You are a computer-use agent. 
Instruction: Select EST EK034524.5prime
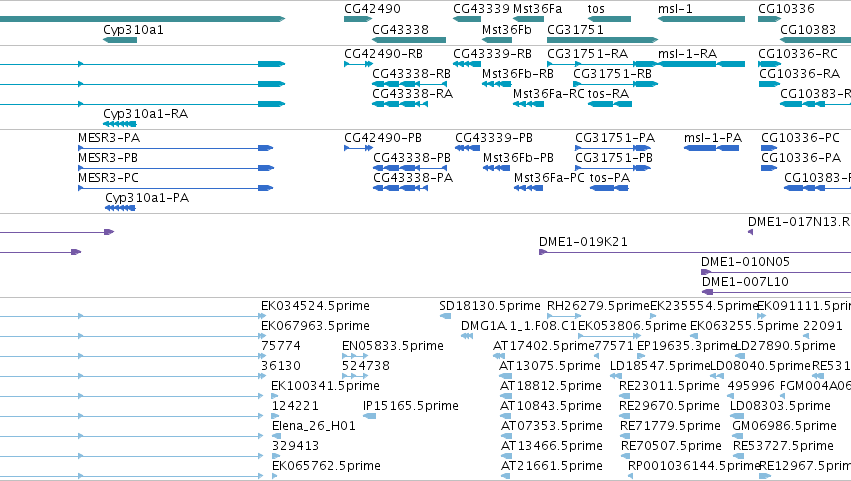point(315,306)
